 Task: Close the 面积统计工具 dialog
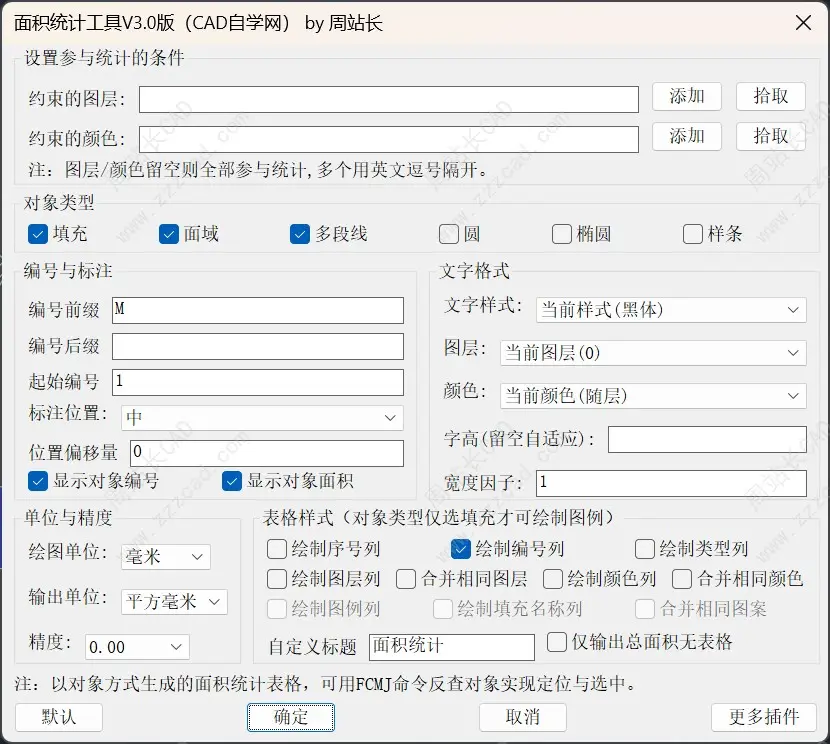coord(803,23)
